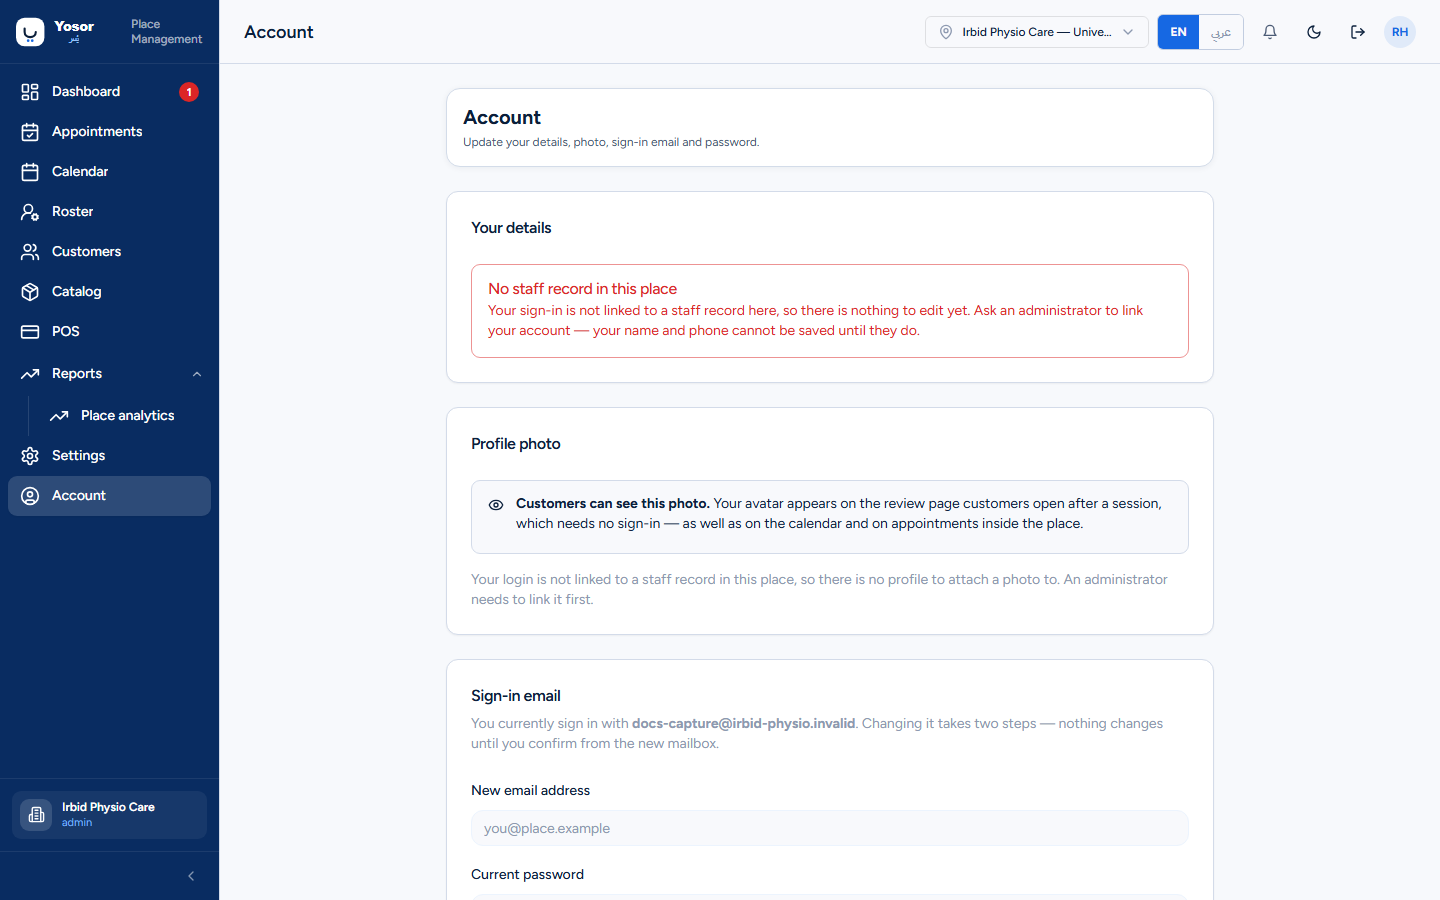Click the Dashboard grid icon
Viewport: 1440px width, 900px height.
30,92
